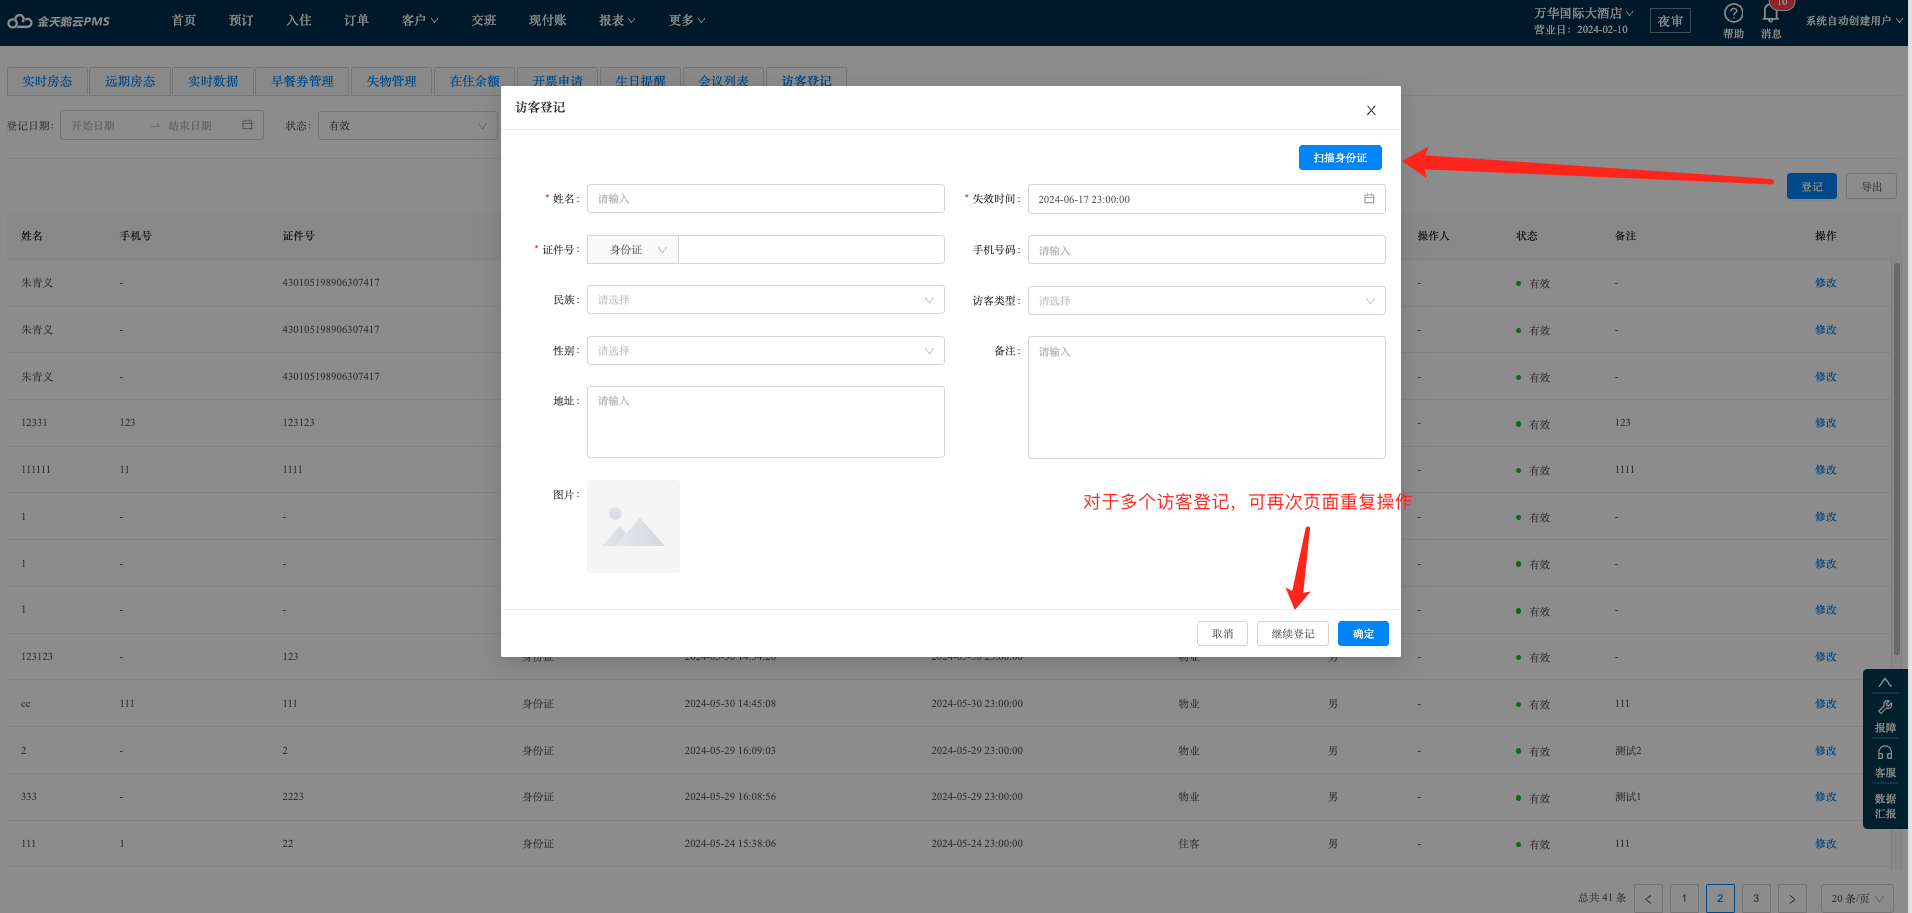Image resolution: width=1912 pixels, height=913 pixels.
Task: Focus the 备注 text area
Action: tap(1207, 397)
